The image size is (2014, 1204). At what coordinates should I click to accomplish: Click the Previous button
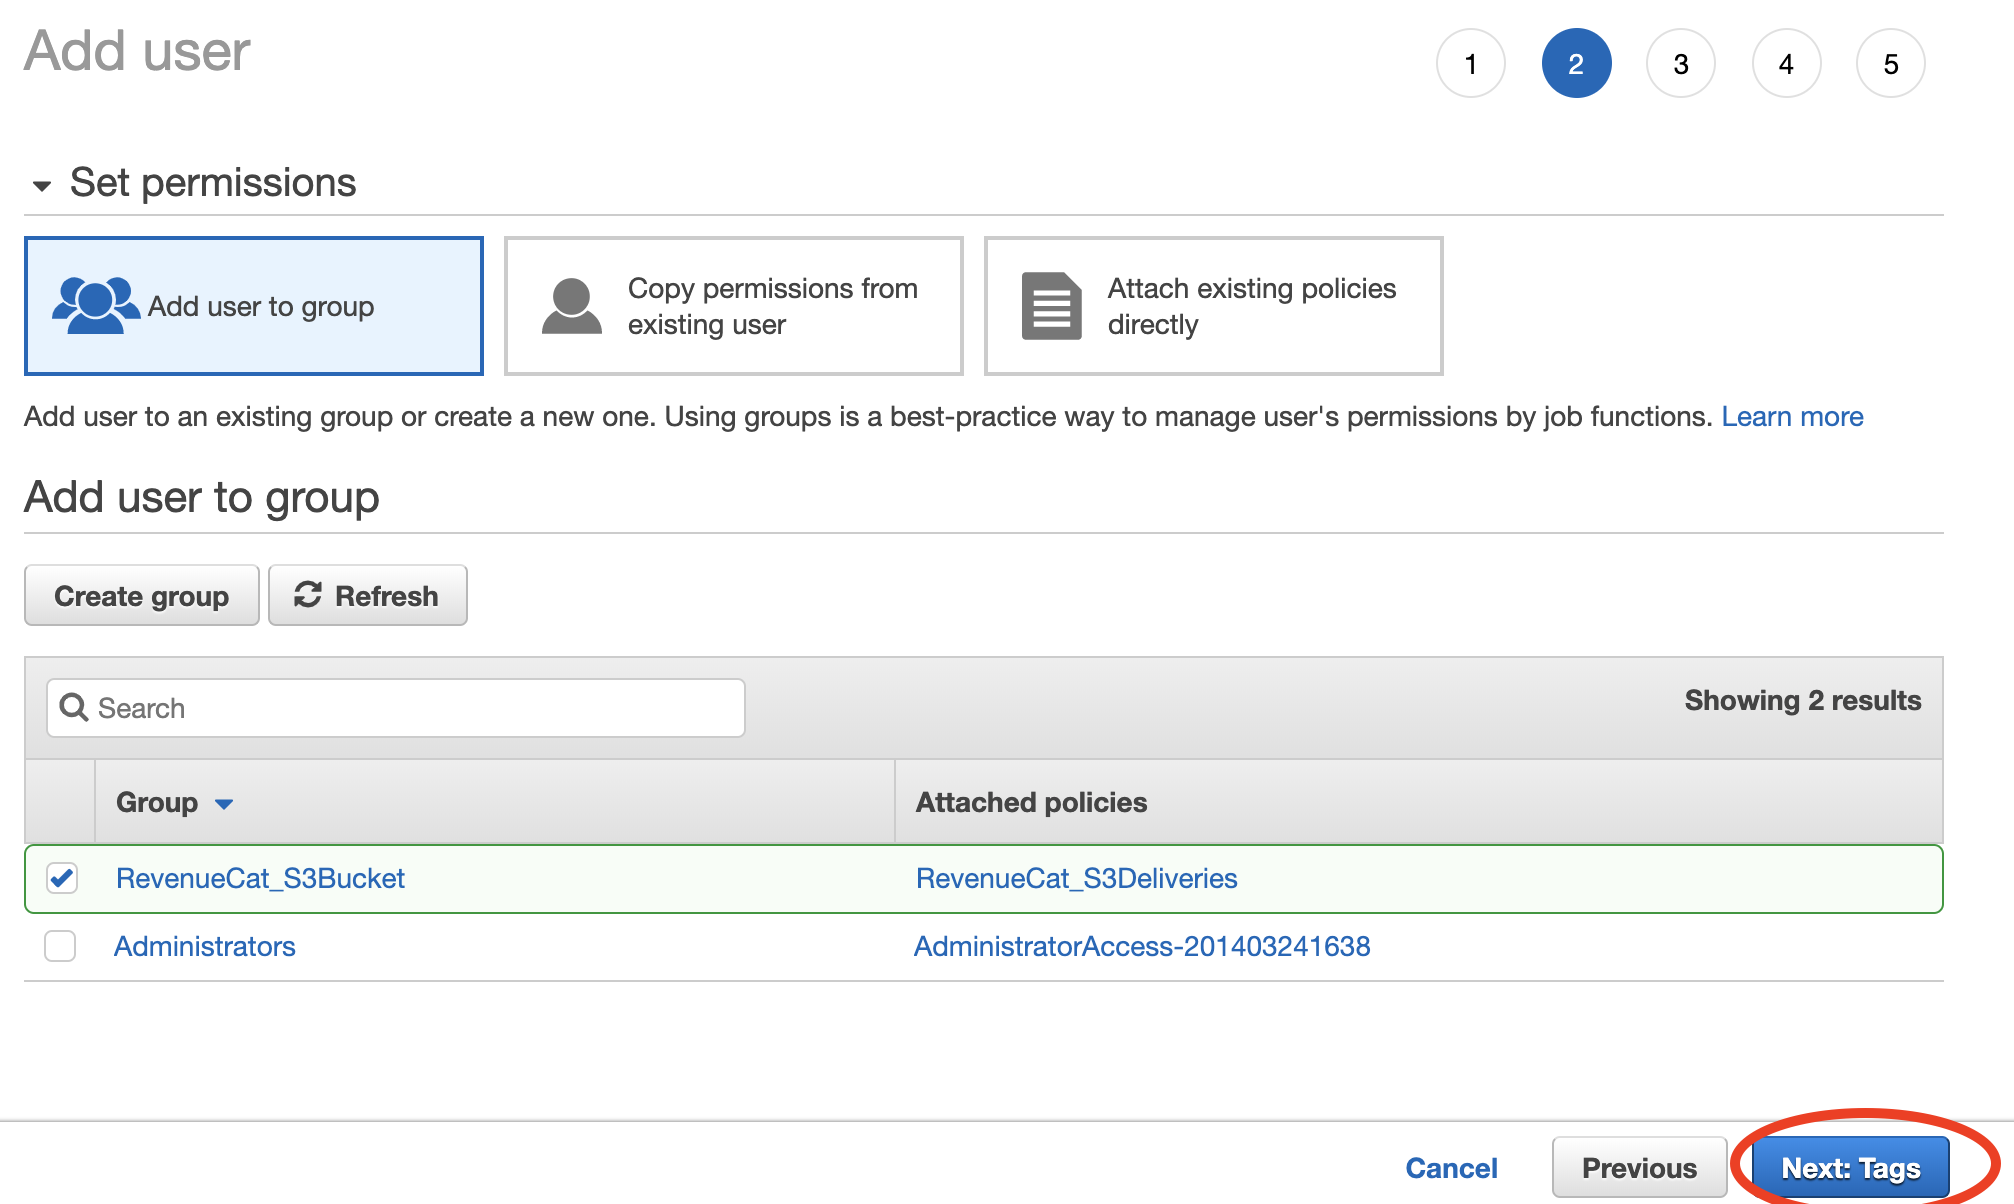tap(1638, 1167)
